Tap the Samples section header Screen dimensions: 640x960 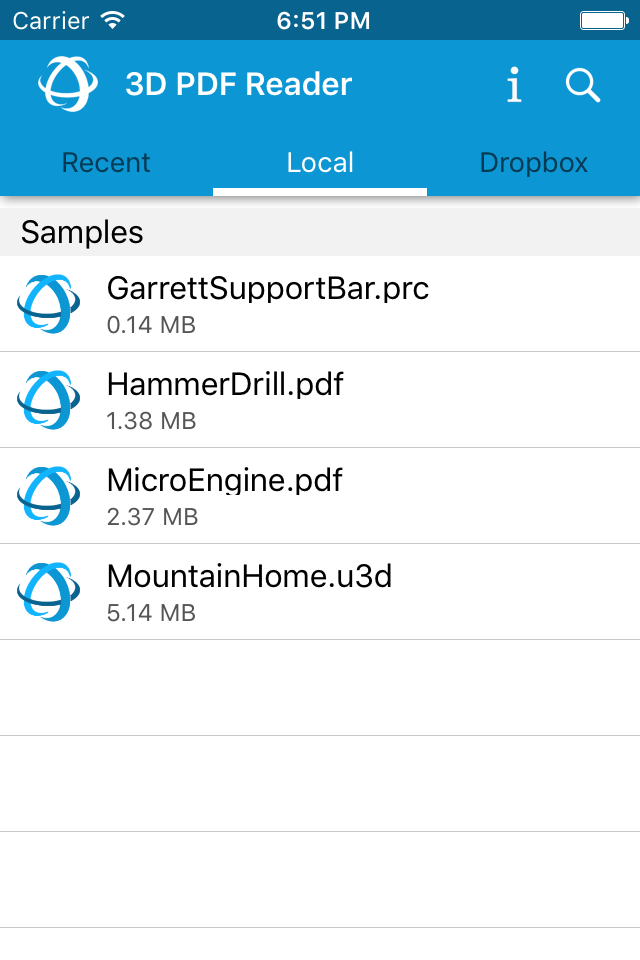82,232
